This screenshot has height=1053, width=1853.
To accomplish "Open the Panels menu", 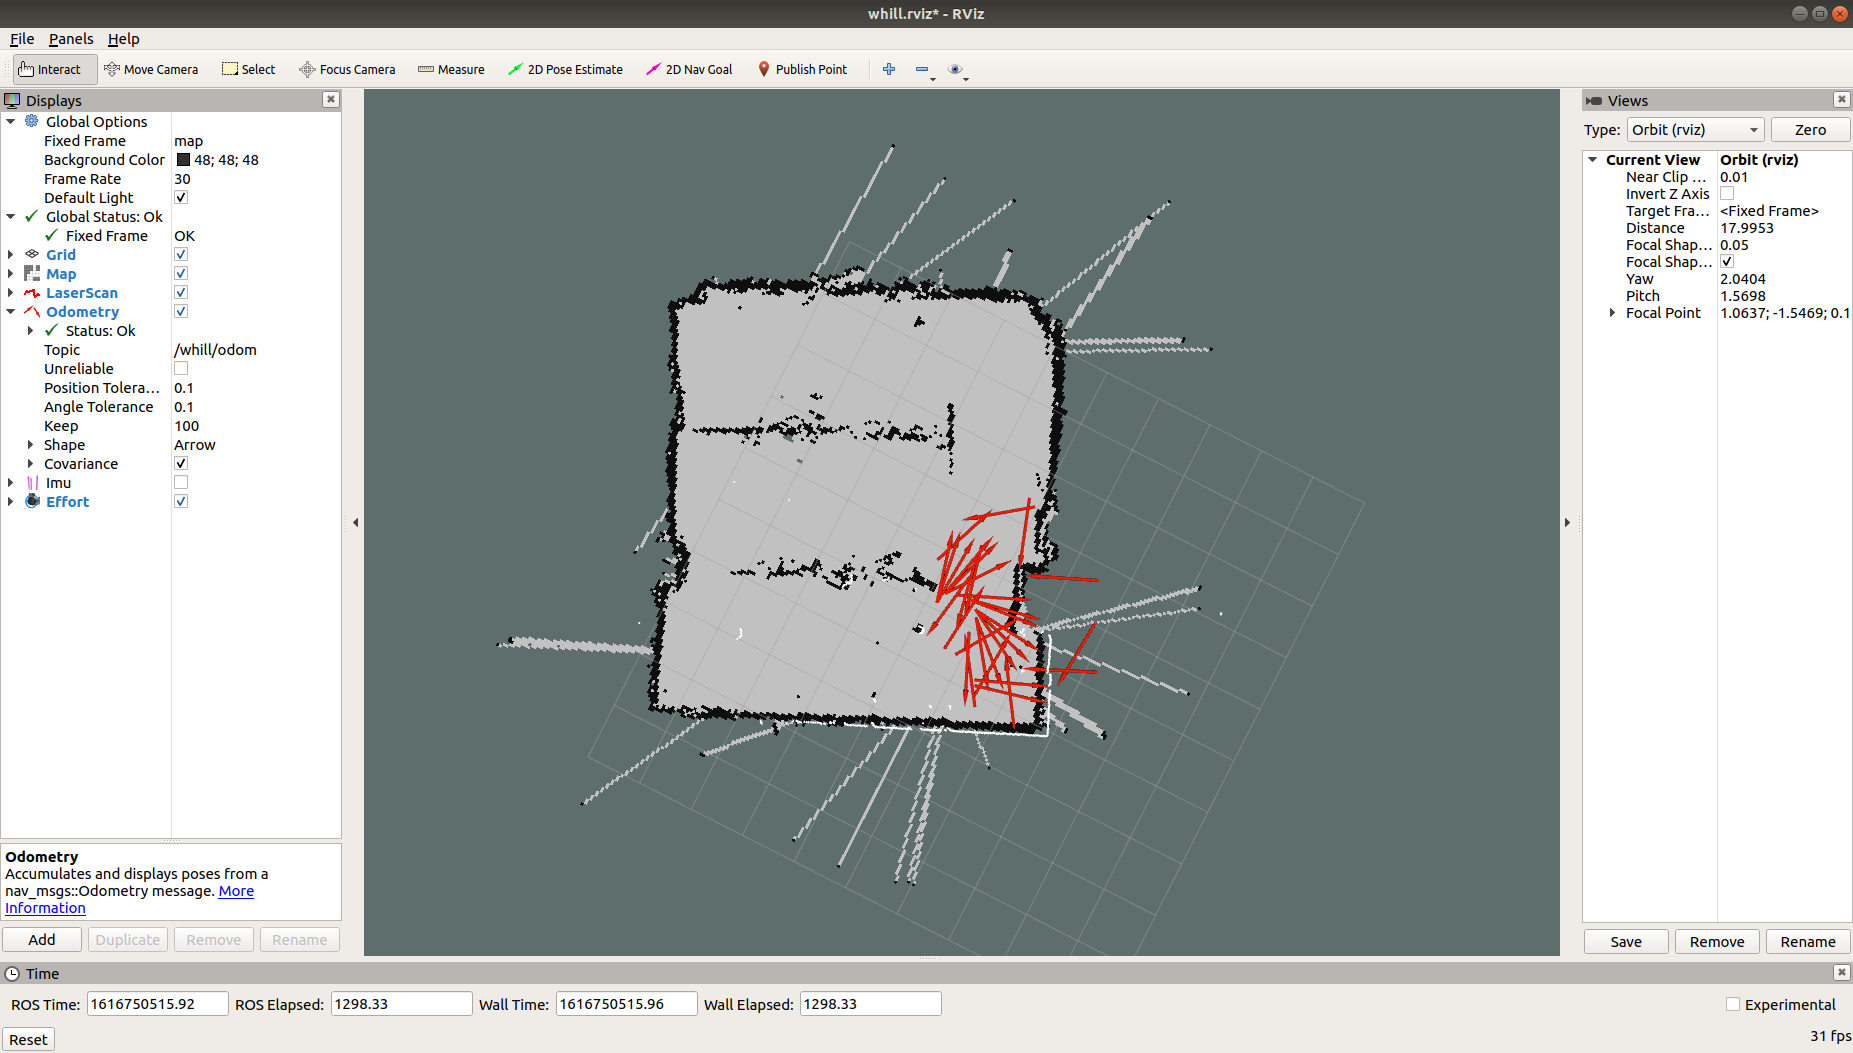I will click(x=71, y=39).
